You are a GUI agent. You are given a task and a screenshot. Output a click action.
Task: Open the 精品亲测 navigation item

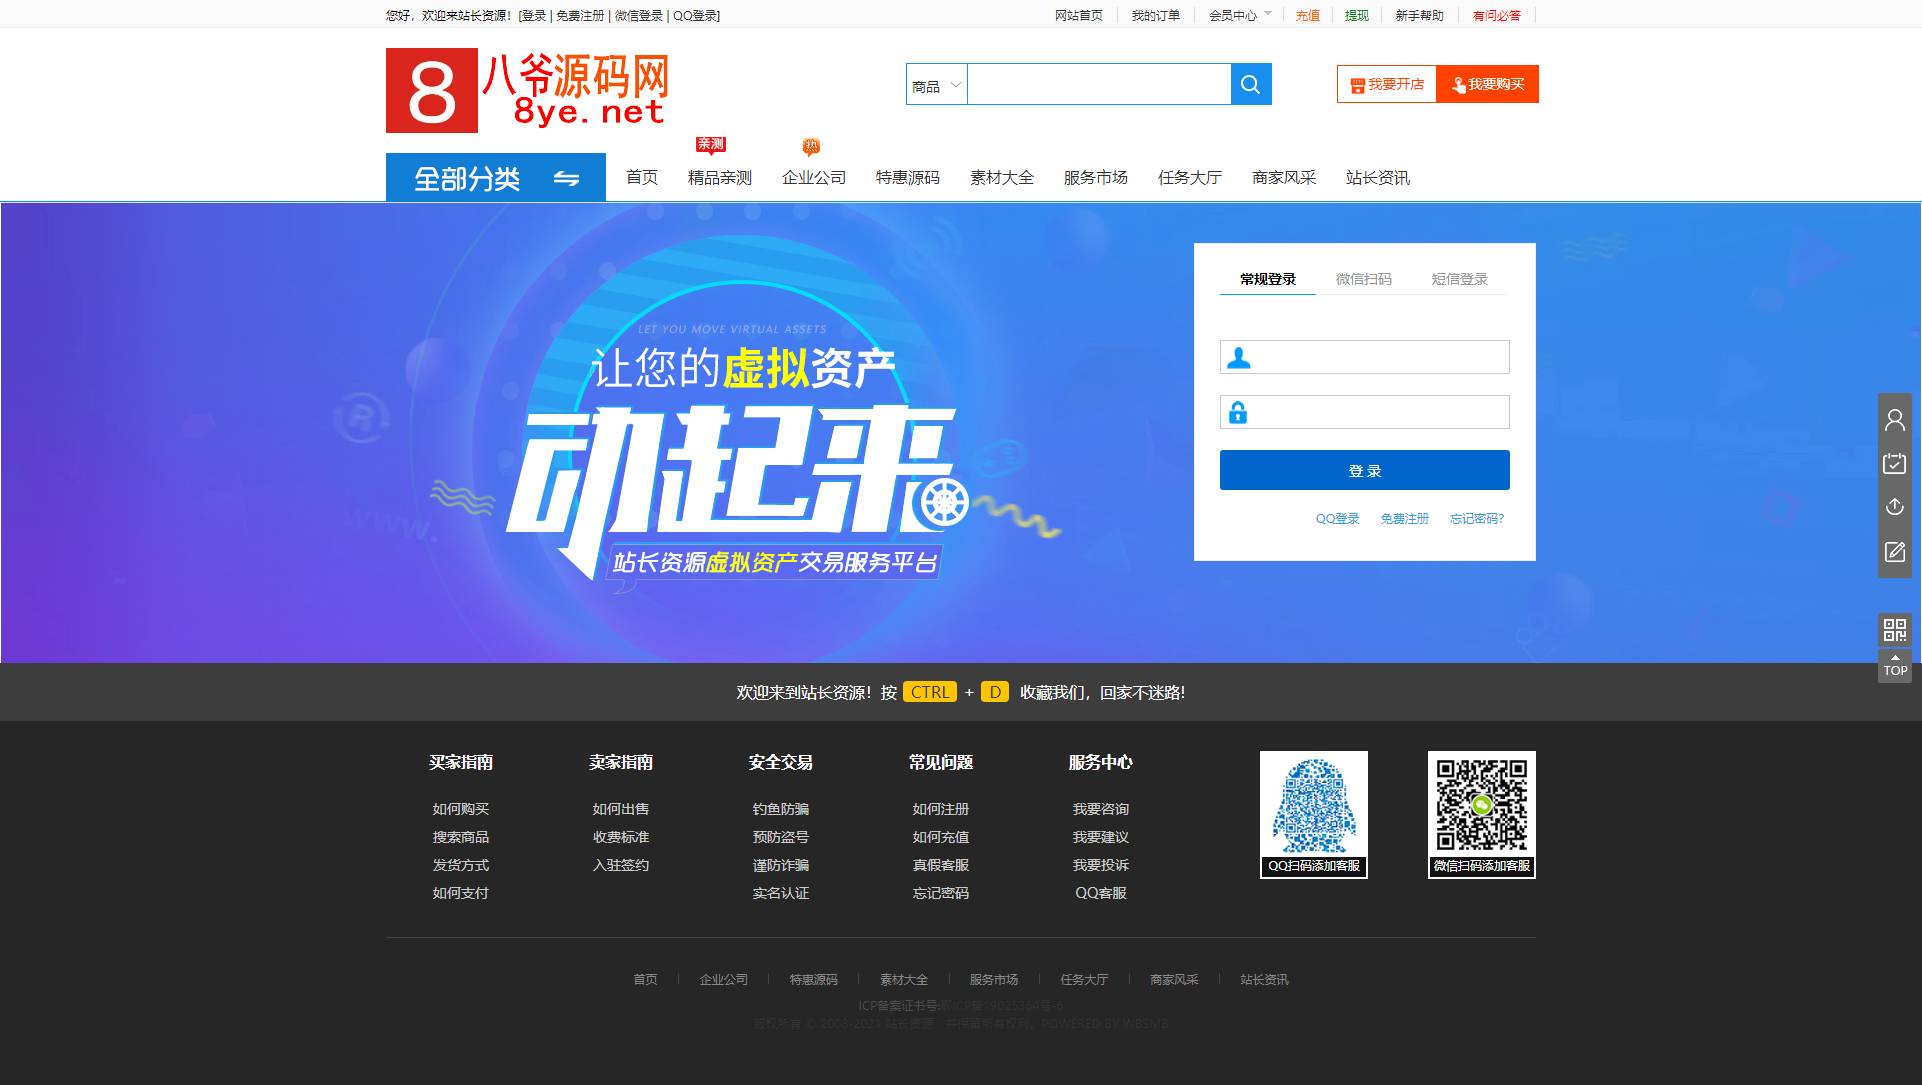coord(720,178)
